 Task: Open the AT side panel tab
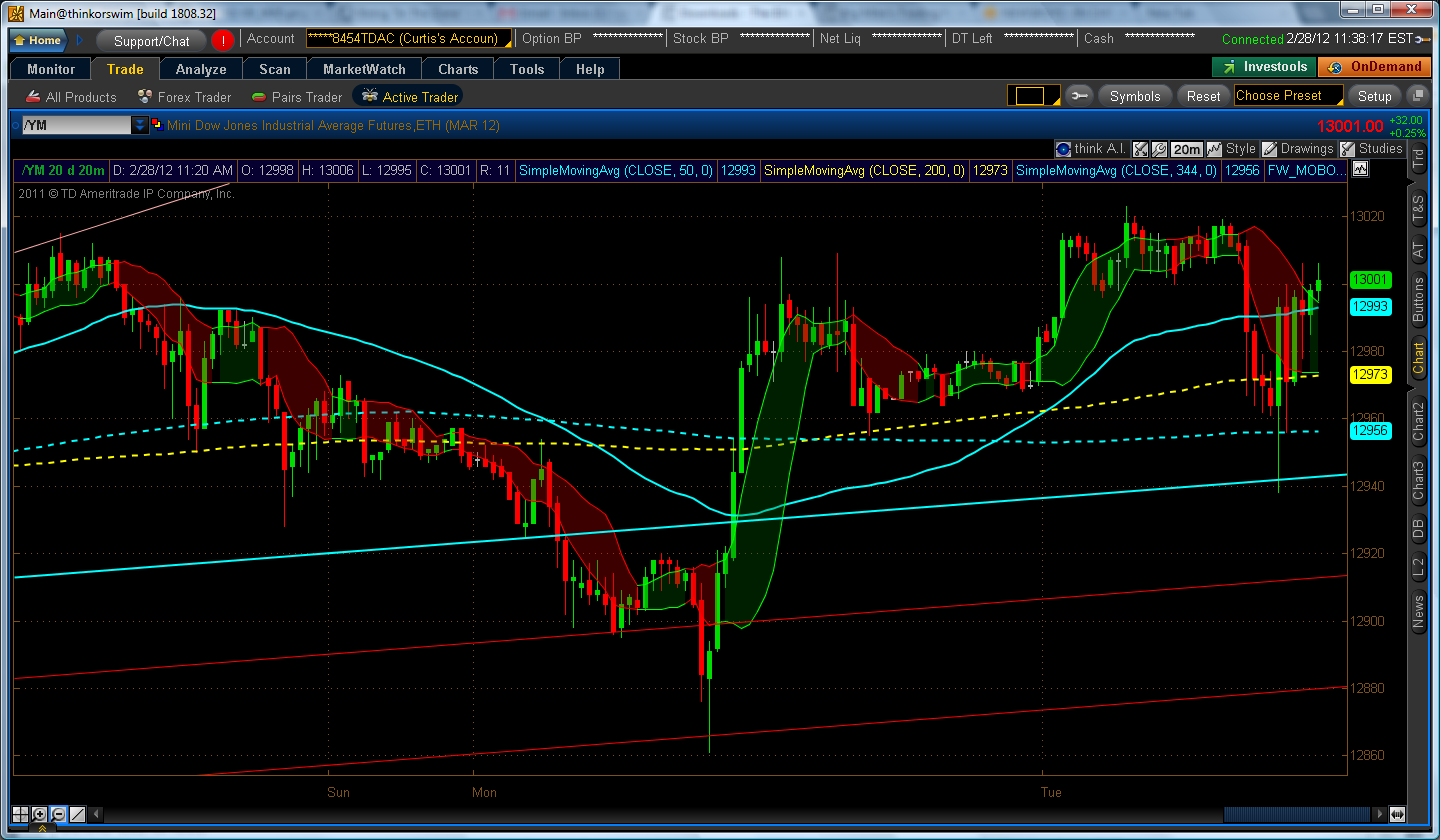(x=1418, y=251)
